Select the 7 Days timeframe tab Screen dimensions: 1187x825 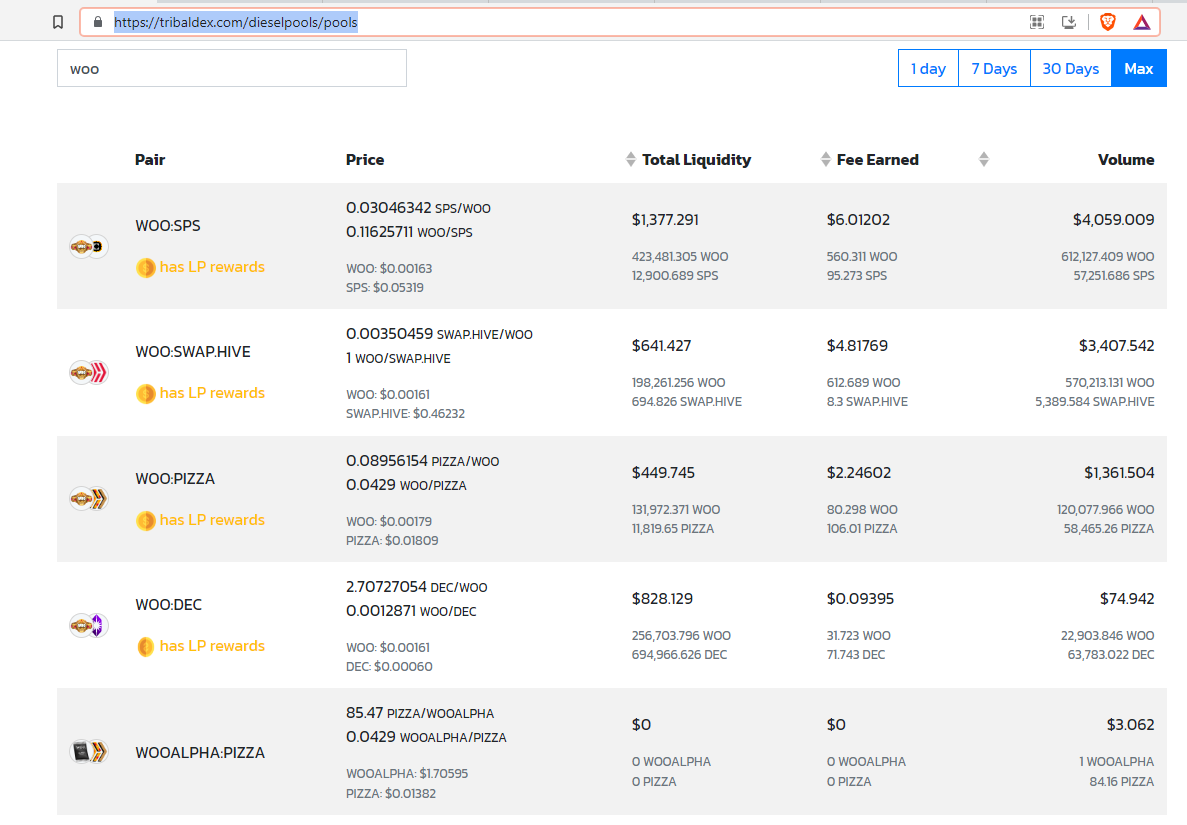click(x=994, y=68)
